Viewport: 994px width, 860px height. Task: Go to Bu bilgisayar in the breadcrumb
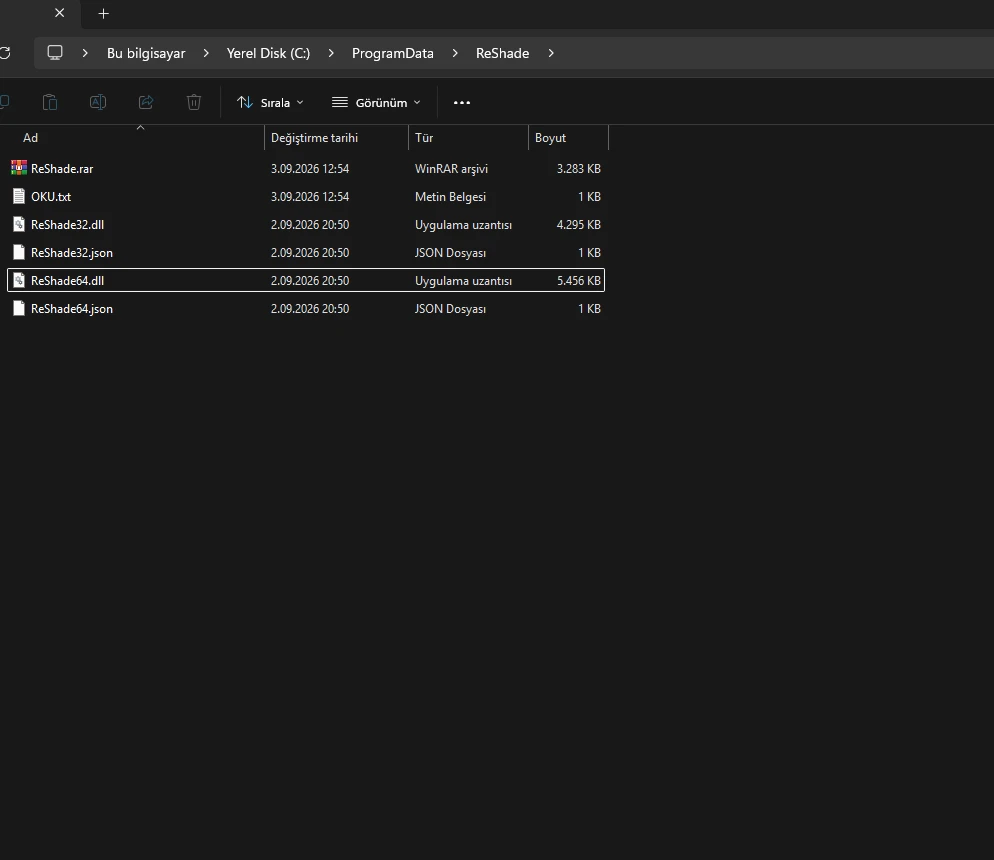coord(146,53)
